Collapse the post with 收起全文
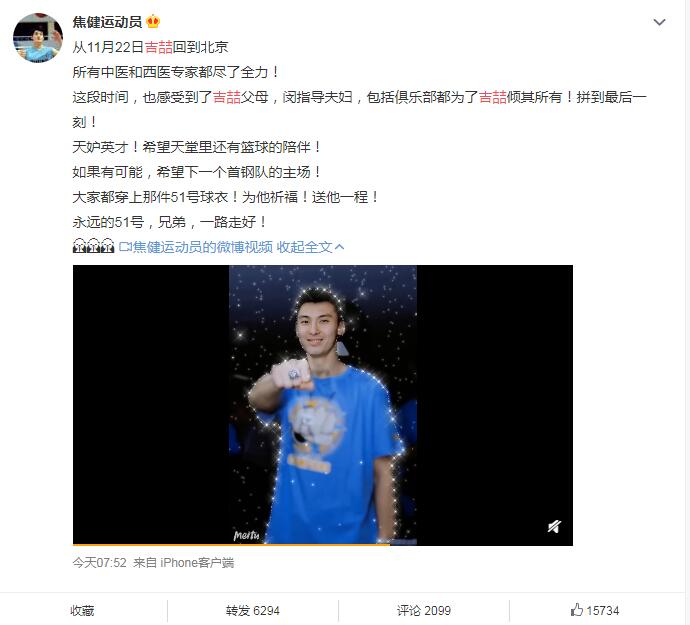The height and width of the screenshot is (625, 690). tap(304, 247)
